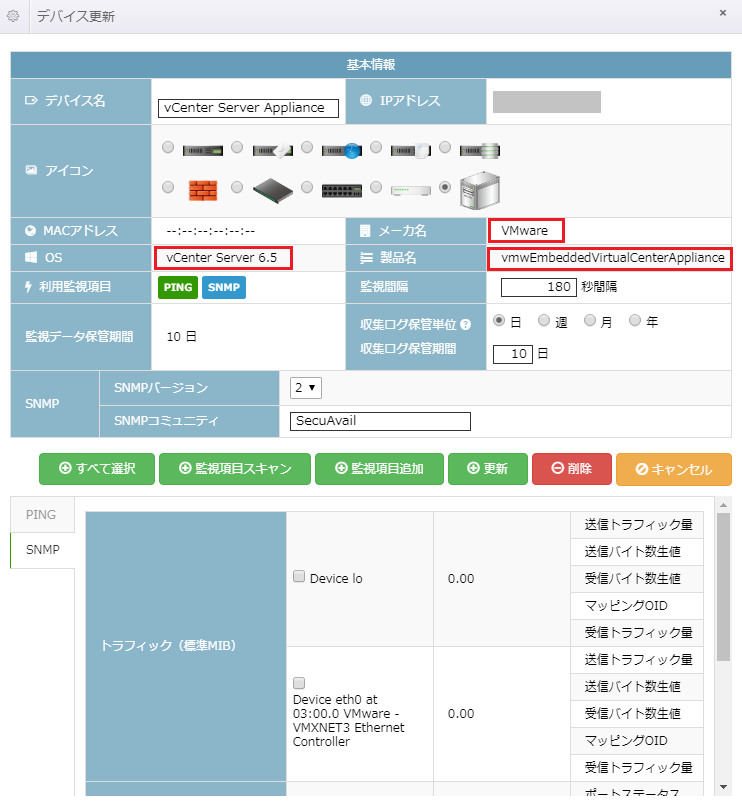Click the Device eth0 0.00 value
742x808 pixels.
point(461,714)
